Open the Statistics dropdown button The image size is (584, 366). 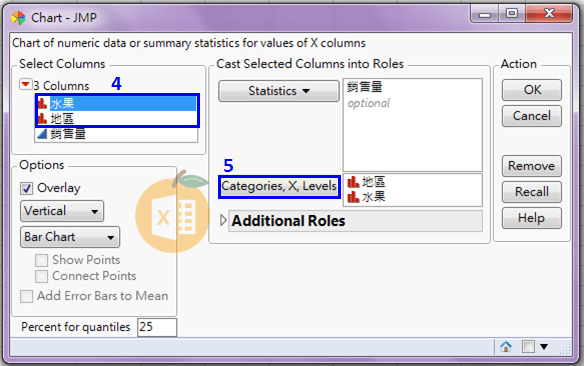click(279, 91)
